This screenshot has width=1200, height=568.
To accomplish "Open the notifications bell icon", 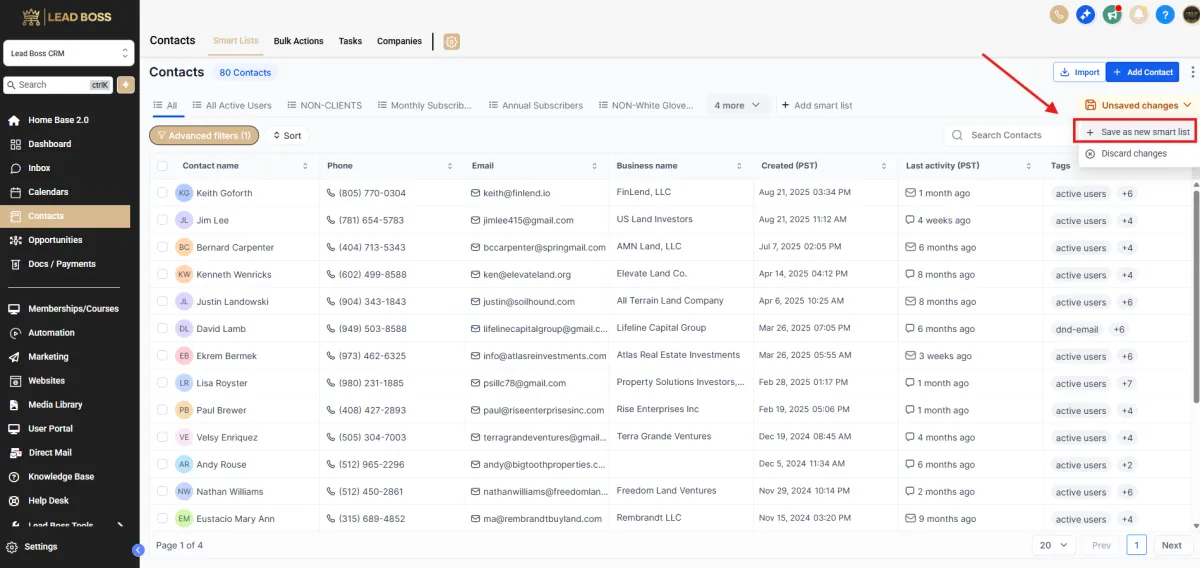I will pos(1138,14).
